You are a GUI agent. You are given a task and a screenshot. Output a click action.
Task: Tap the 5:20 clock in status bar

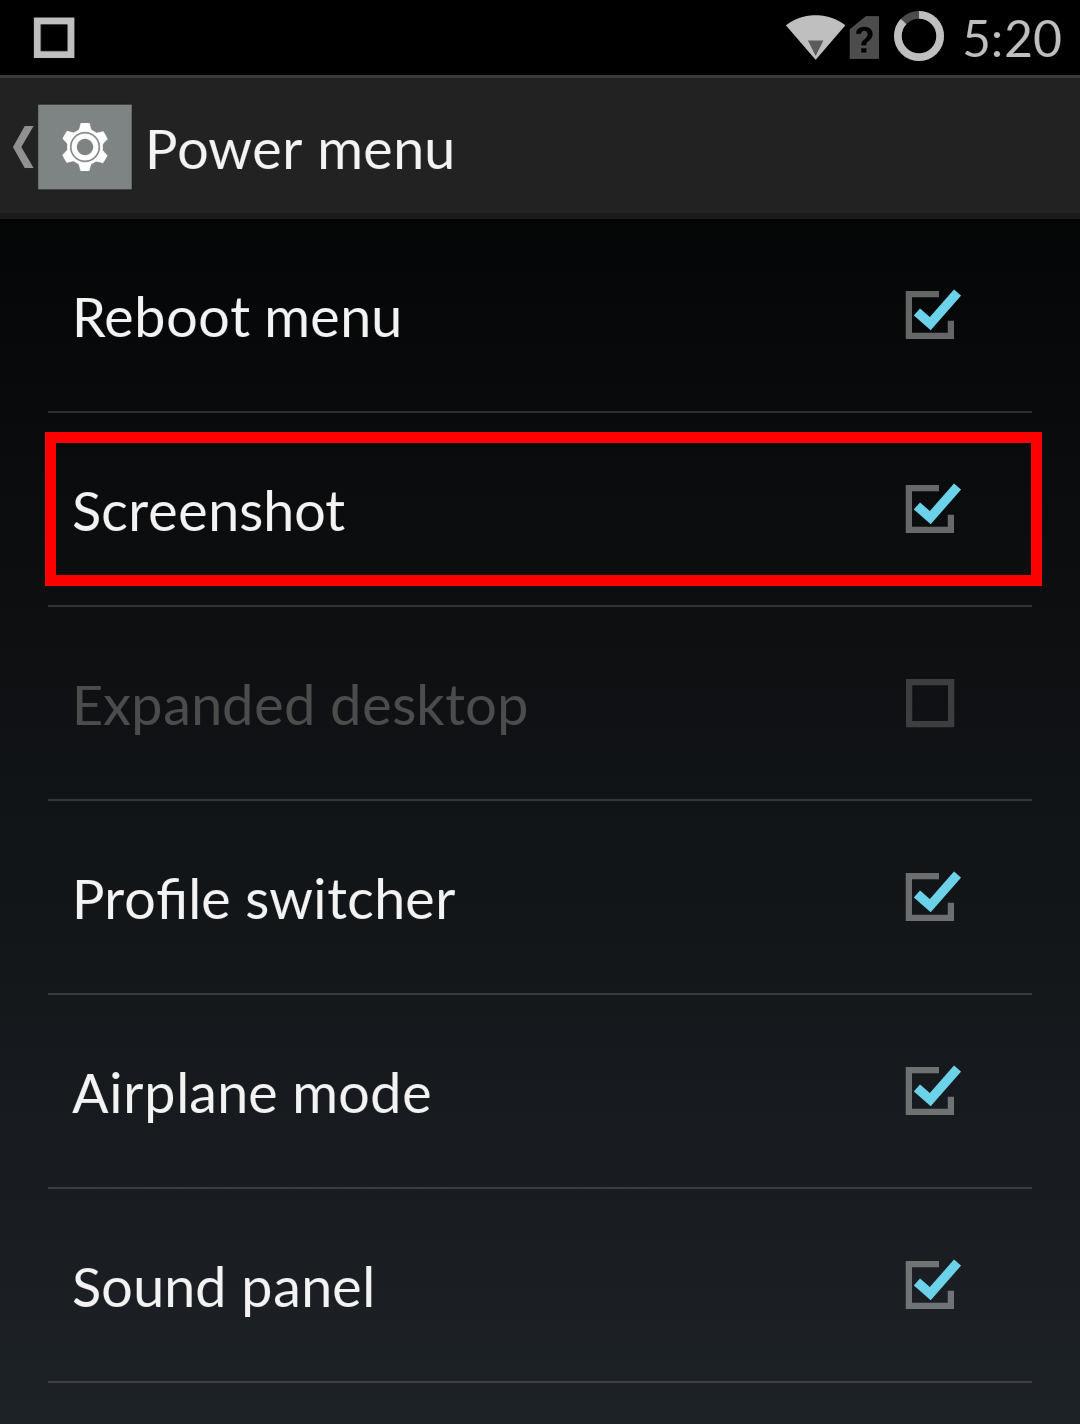pyautogui.click(x=1012, y=39)
